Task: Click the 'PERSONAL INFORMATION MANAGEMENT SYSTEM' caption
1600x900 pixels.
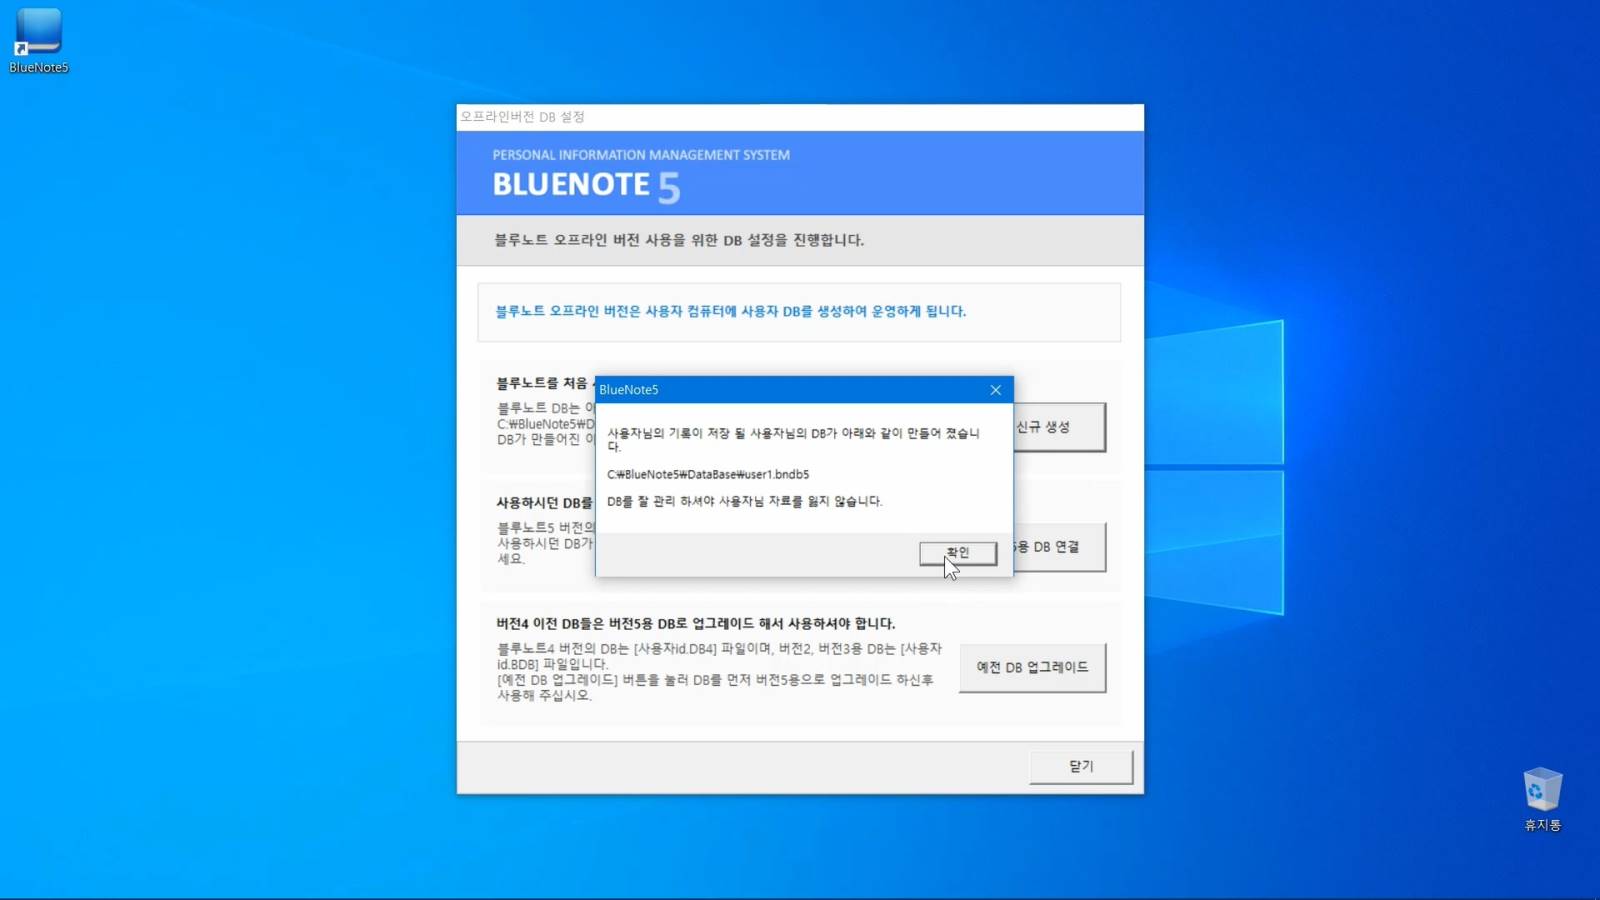Action: 641,155
